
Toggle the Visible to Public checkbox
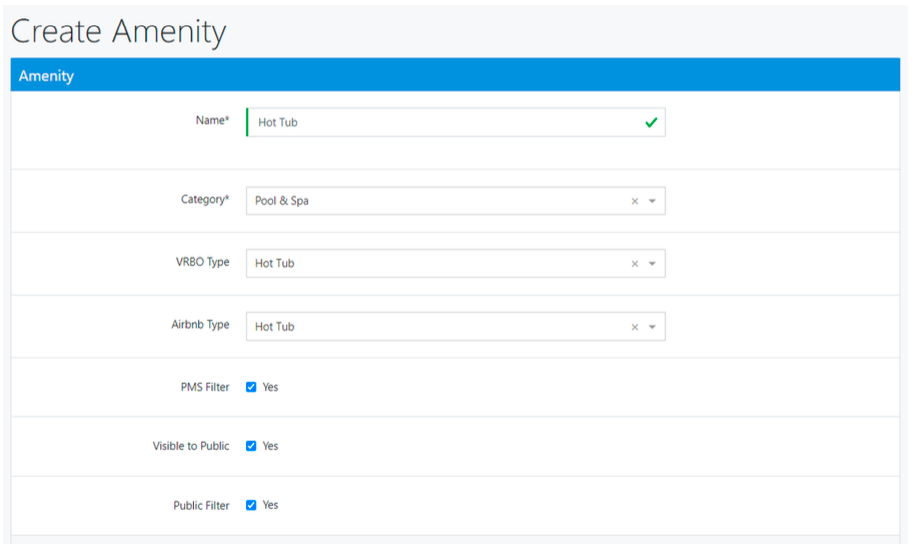pyautogui.click(x=251, y=446)
